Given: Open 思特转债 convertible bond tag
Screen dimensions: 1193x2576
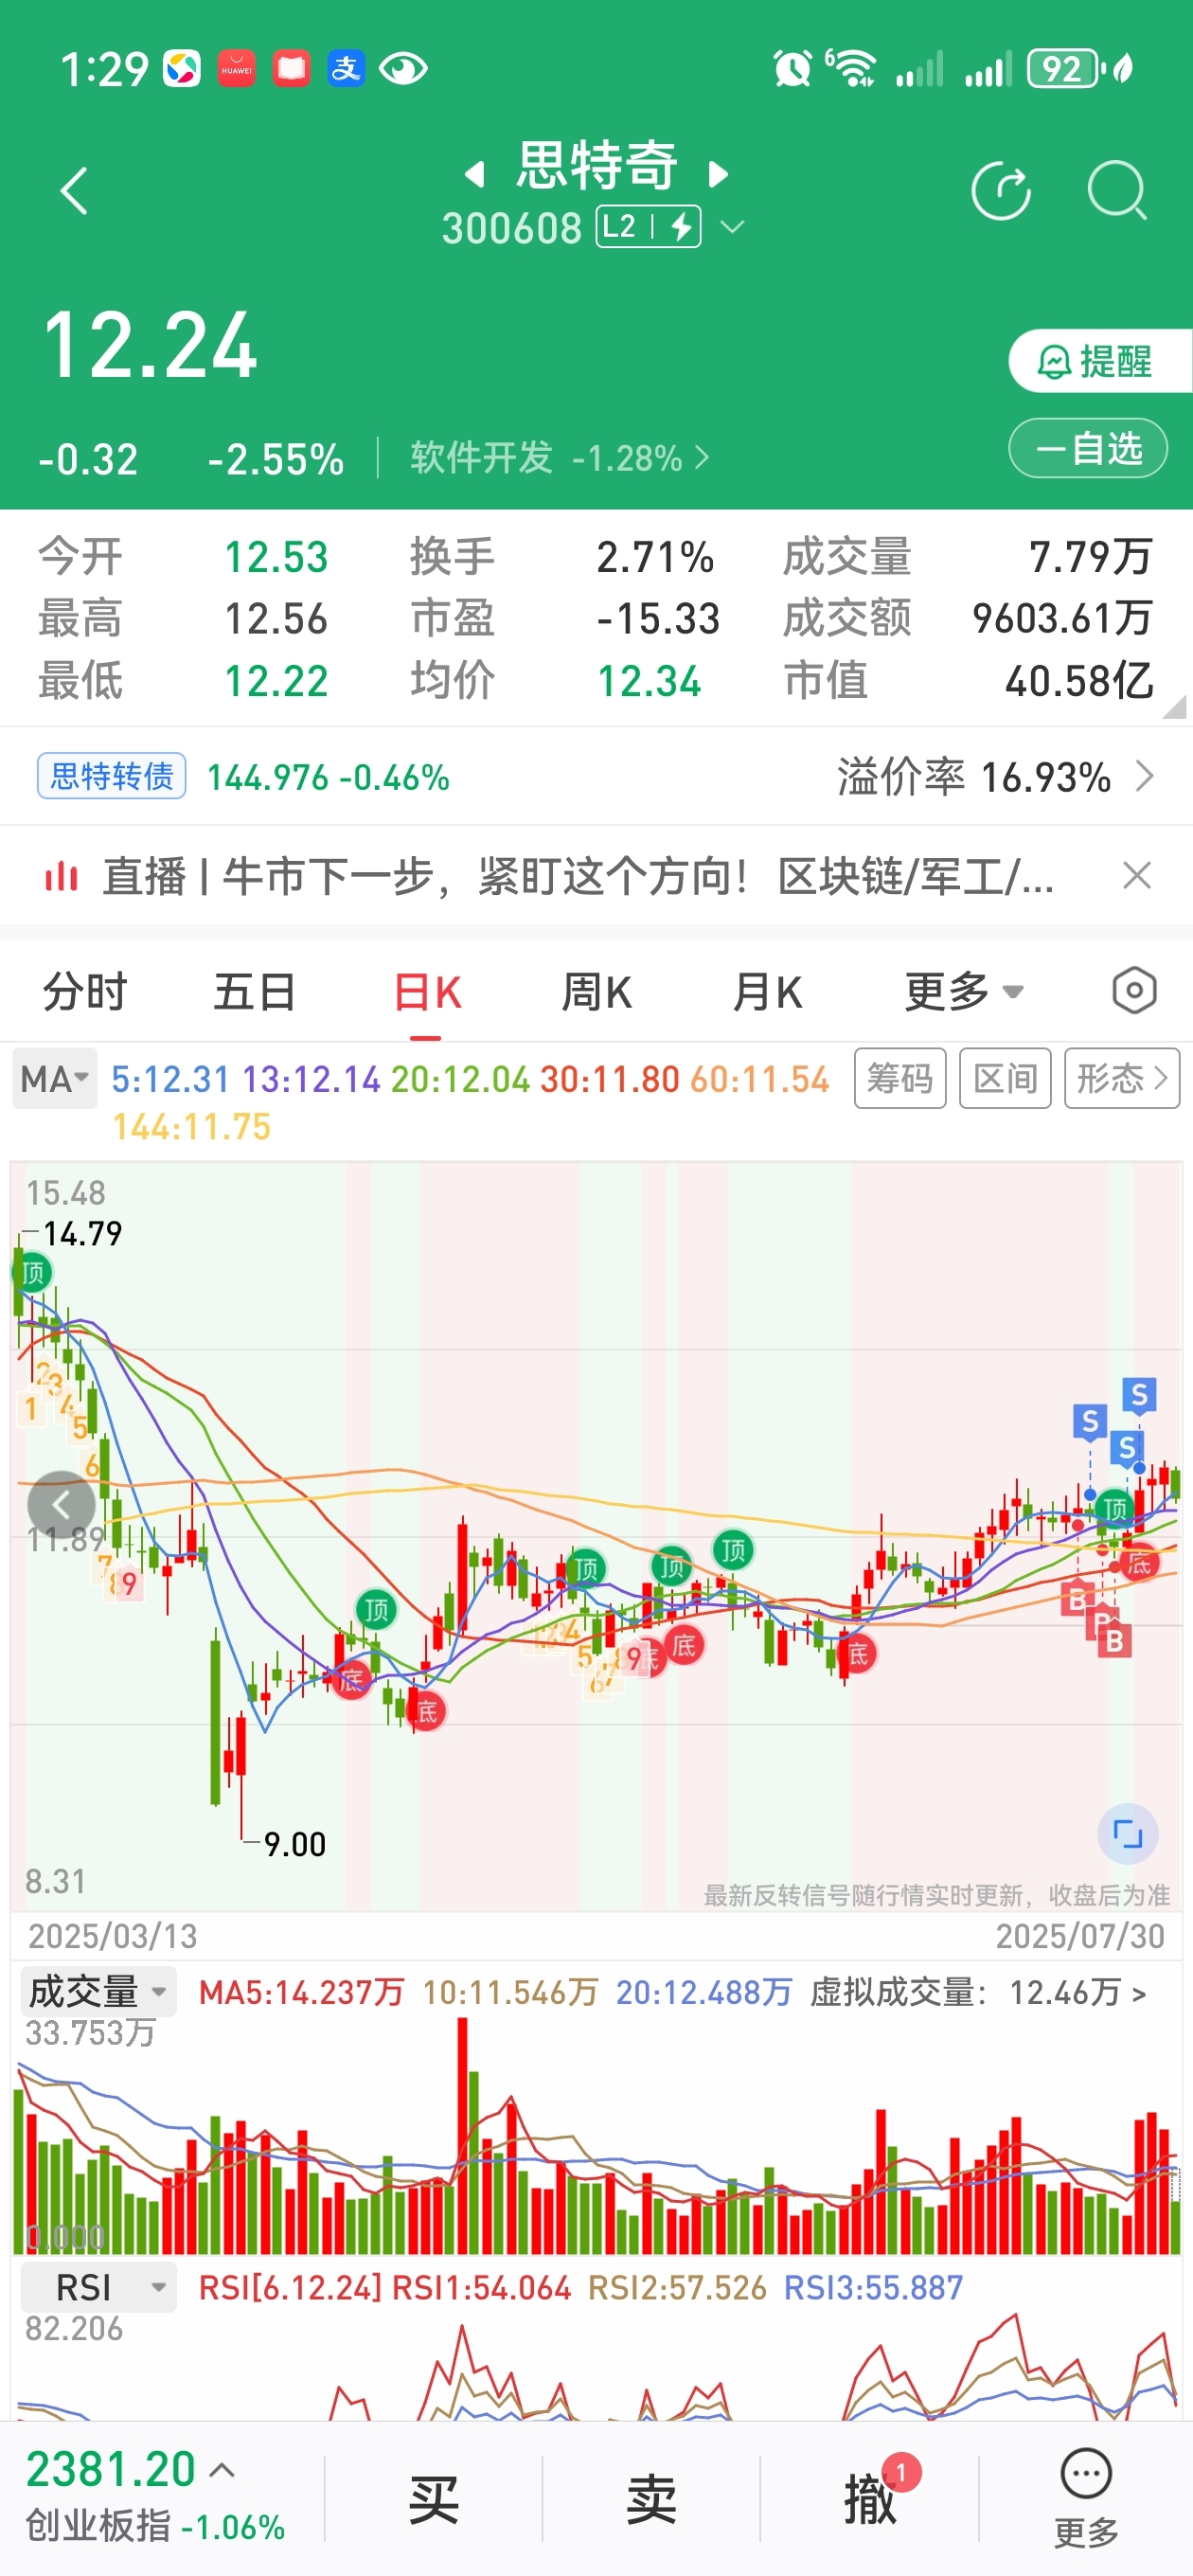Looking at the screenshot, I should point(112,776).
